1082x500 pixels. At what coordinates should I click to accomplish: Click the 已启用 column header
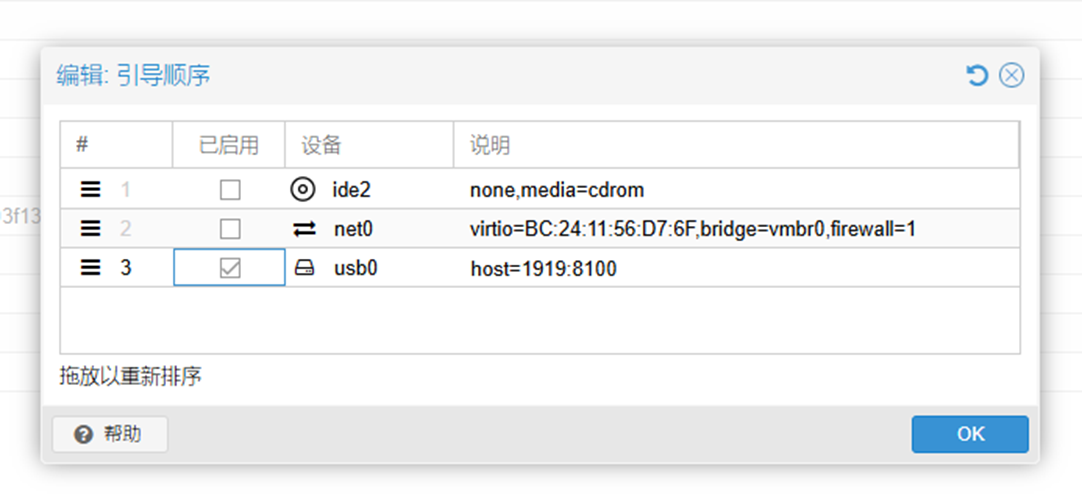[x=228, y=145]
